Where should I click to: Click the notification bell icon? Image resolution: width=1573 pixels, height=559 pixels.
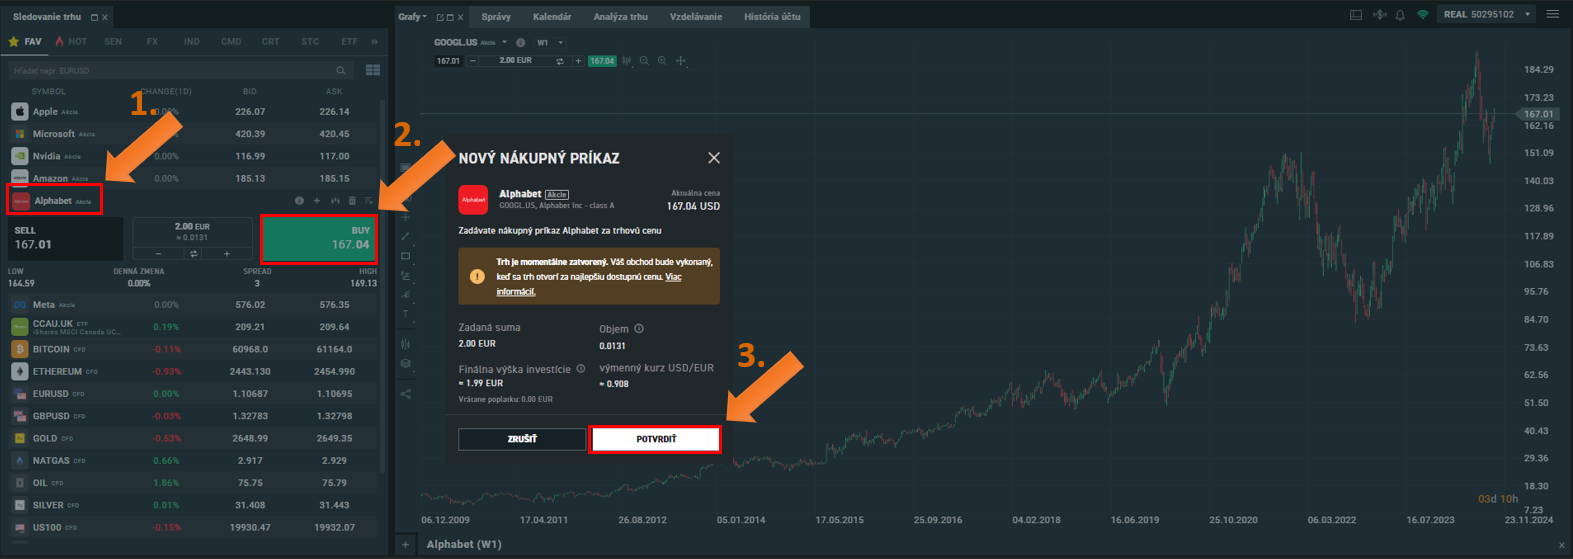(1400, 15)
